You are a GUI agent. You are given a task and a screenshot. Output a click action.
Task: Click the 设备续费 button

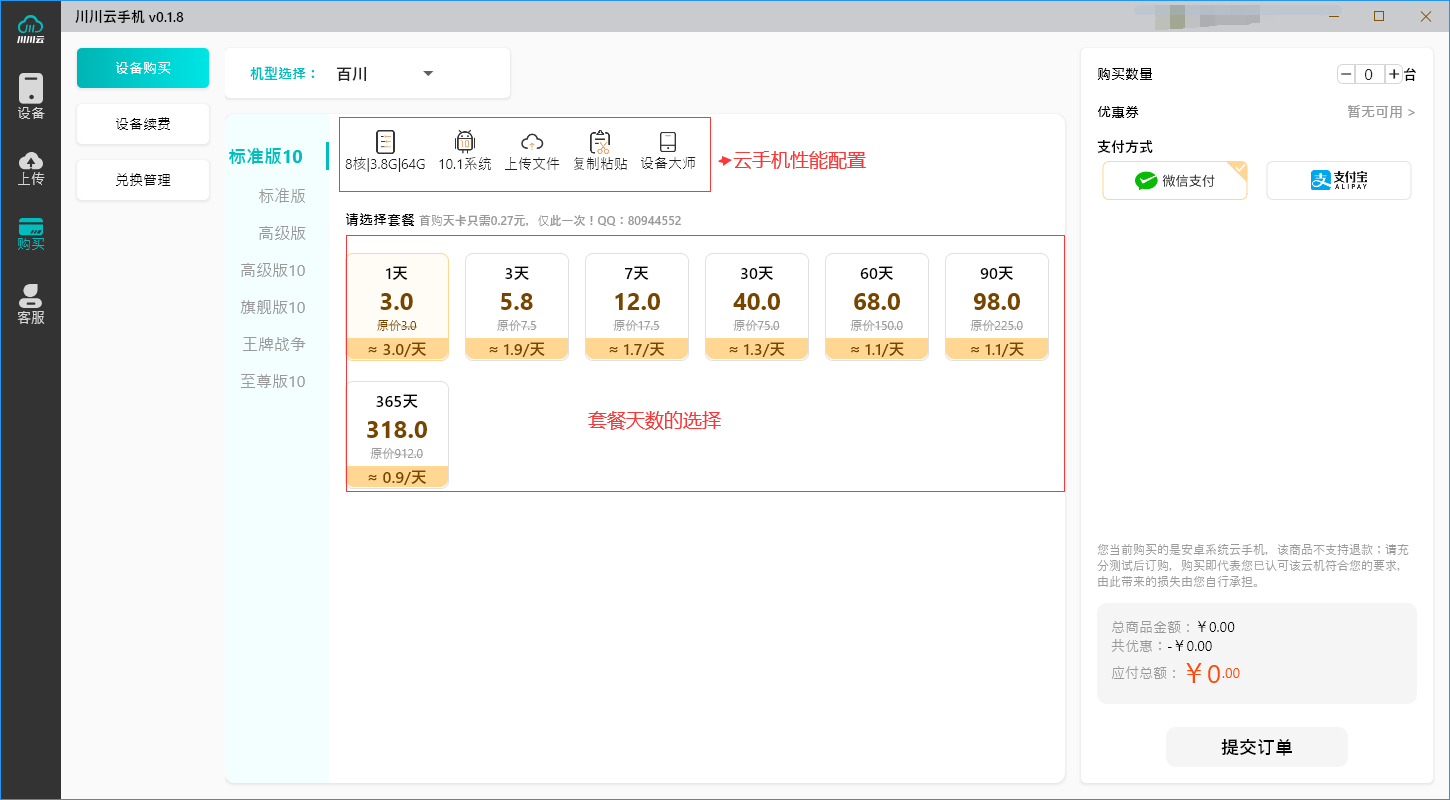click(142, 123)
